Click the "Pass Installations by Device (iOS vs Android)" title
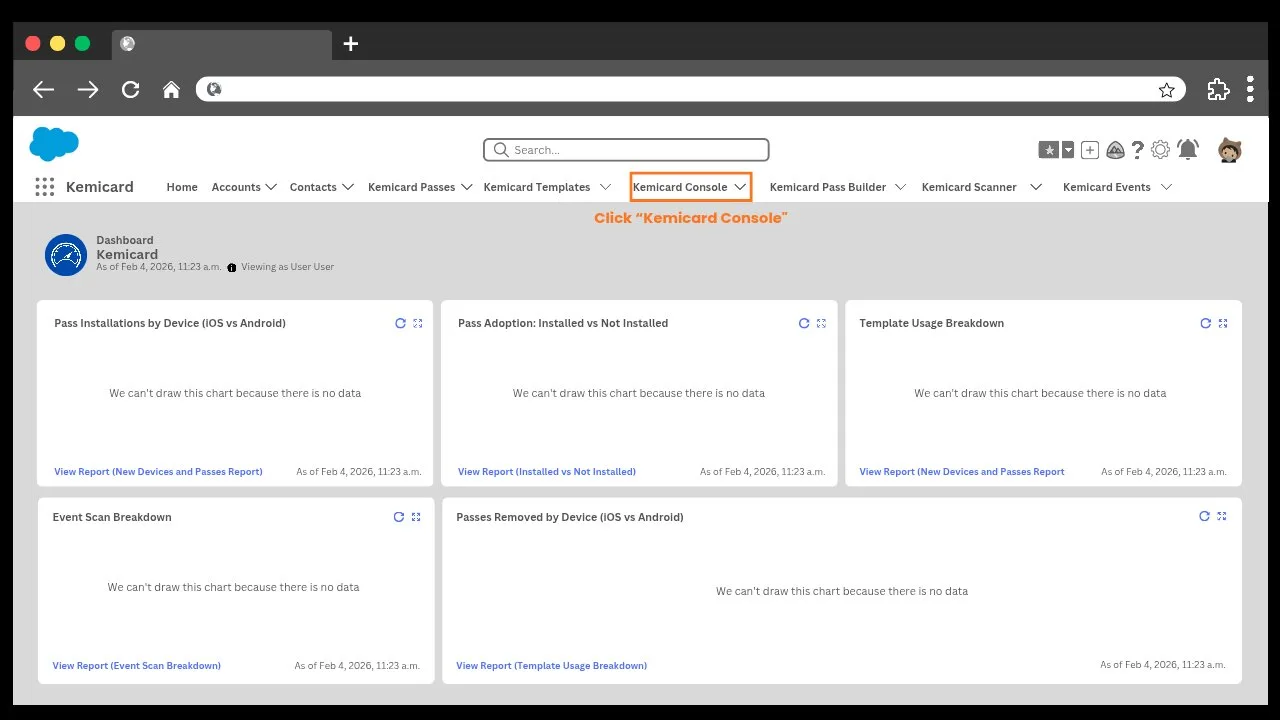The image size is (1280, 720). click(170, 323)
